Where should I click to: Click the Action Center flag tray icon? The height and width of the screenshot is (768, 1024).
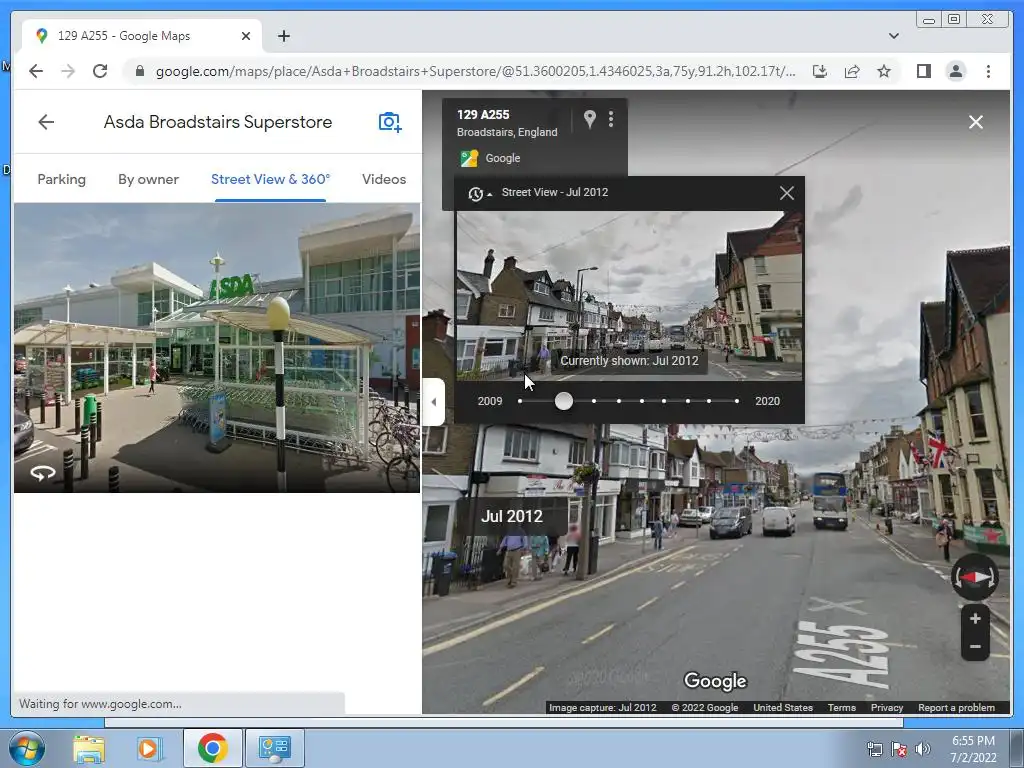[x=899, y=749]
